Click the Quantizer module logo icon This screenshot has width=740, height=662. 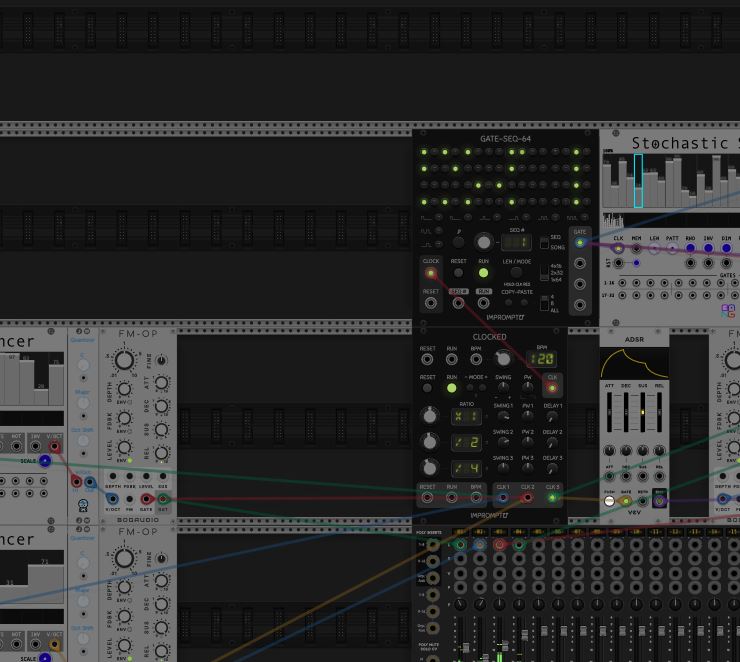pos(83,505)
